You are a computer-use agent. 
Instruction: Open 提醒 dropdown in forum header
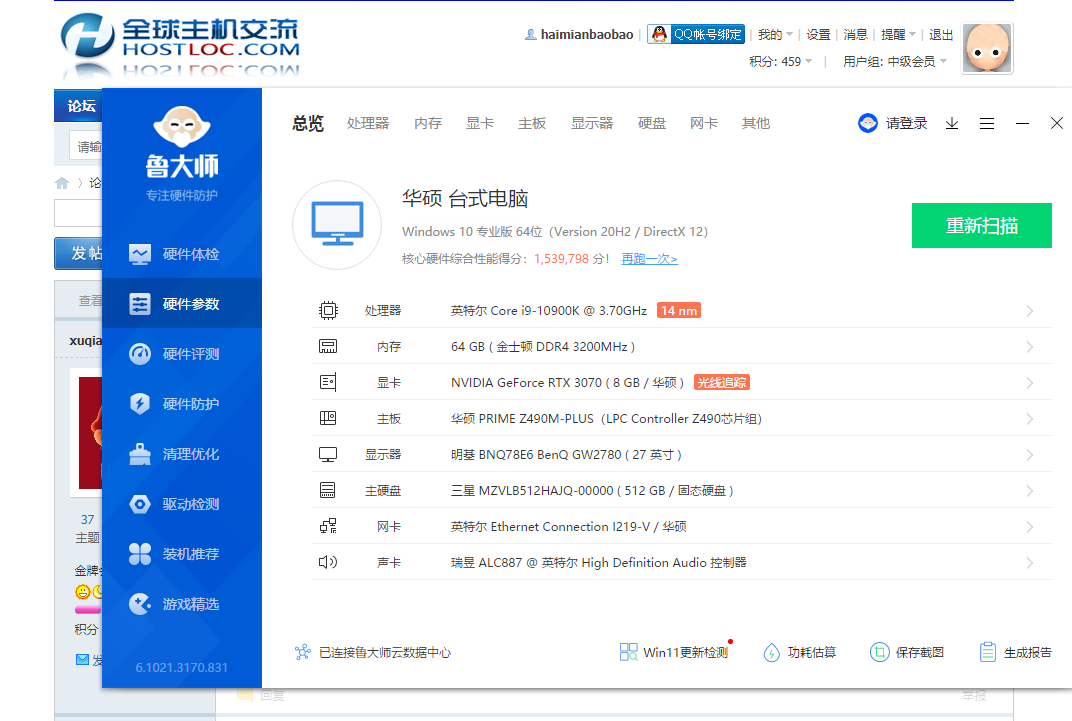898,34
